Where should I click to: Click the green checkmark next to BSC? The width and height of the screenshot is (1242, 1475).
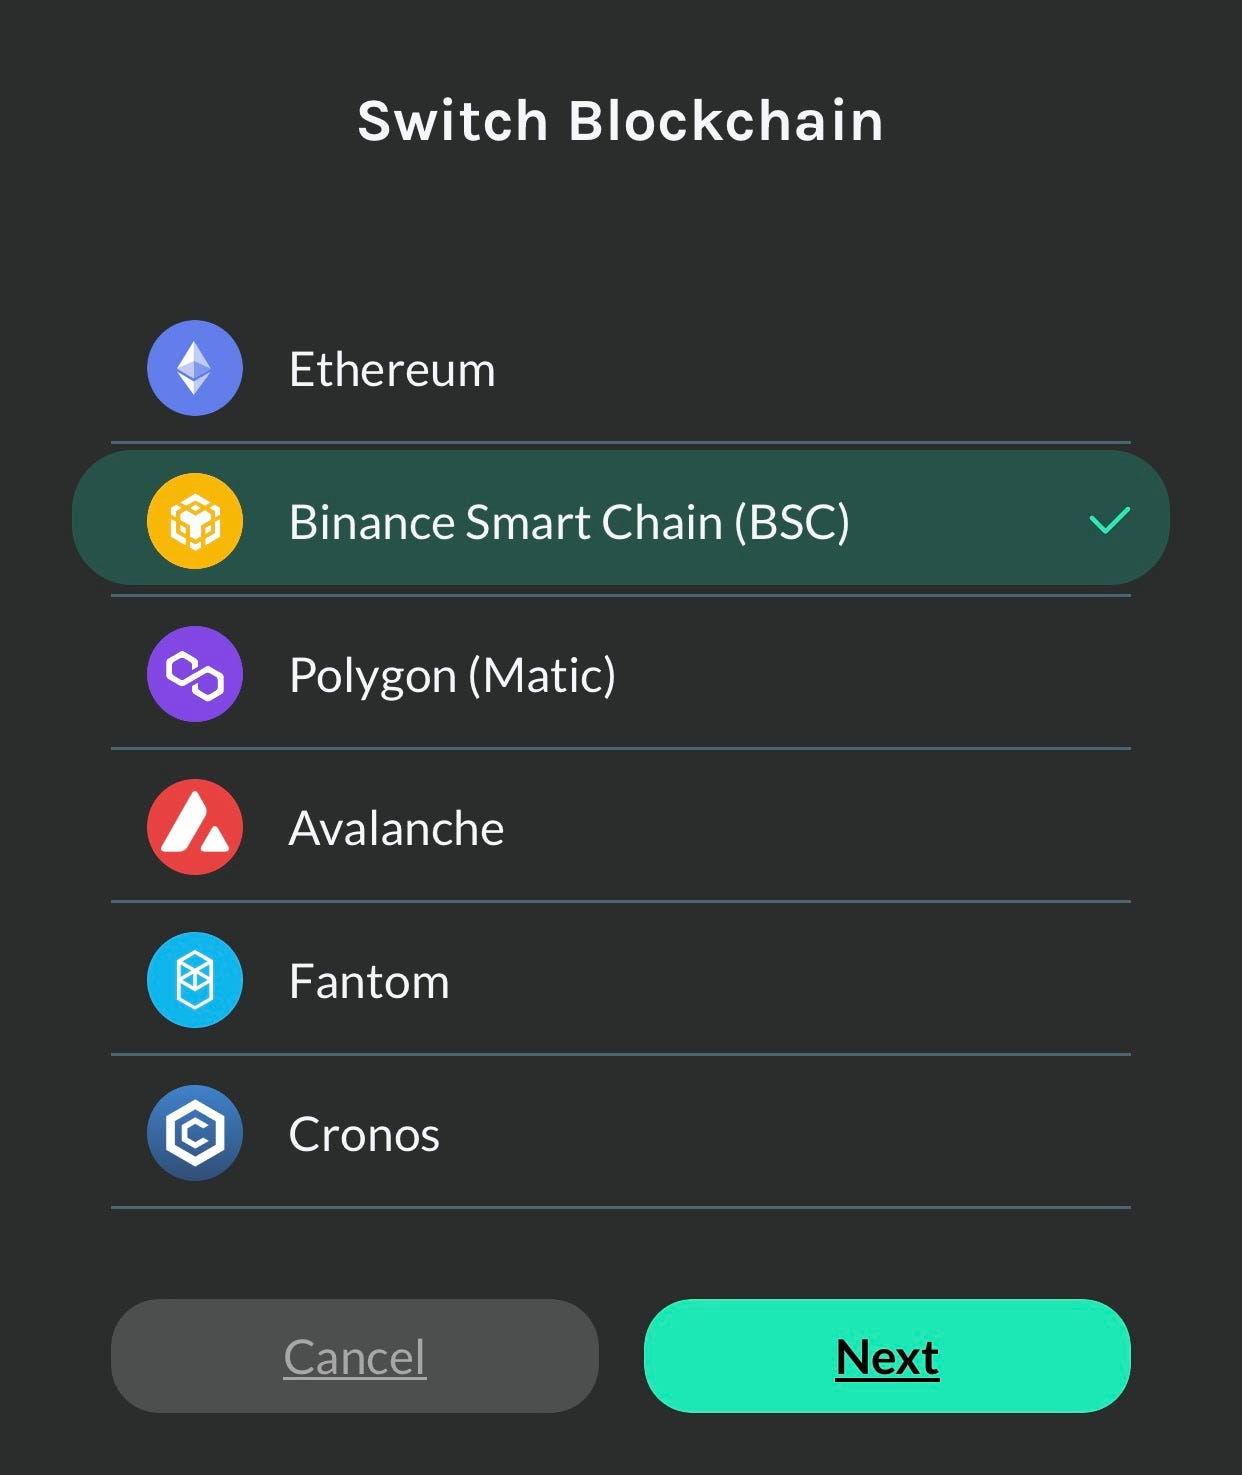click(1109, 520)
